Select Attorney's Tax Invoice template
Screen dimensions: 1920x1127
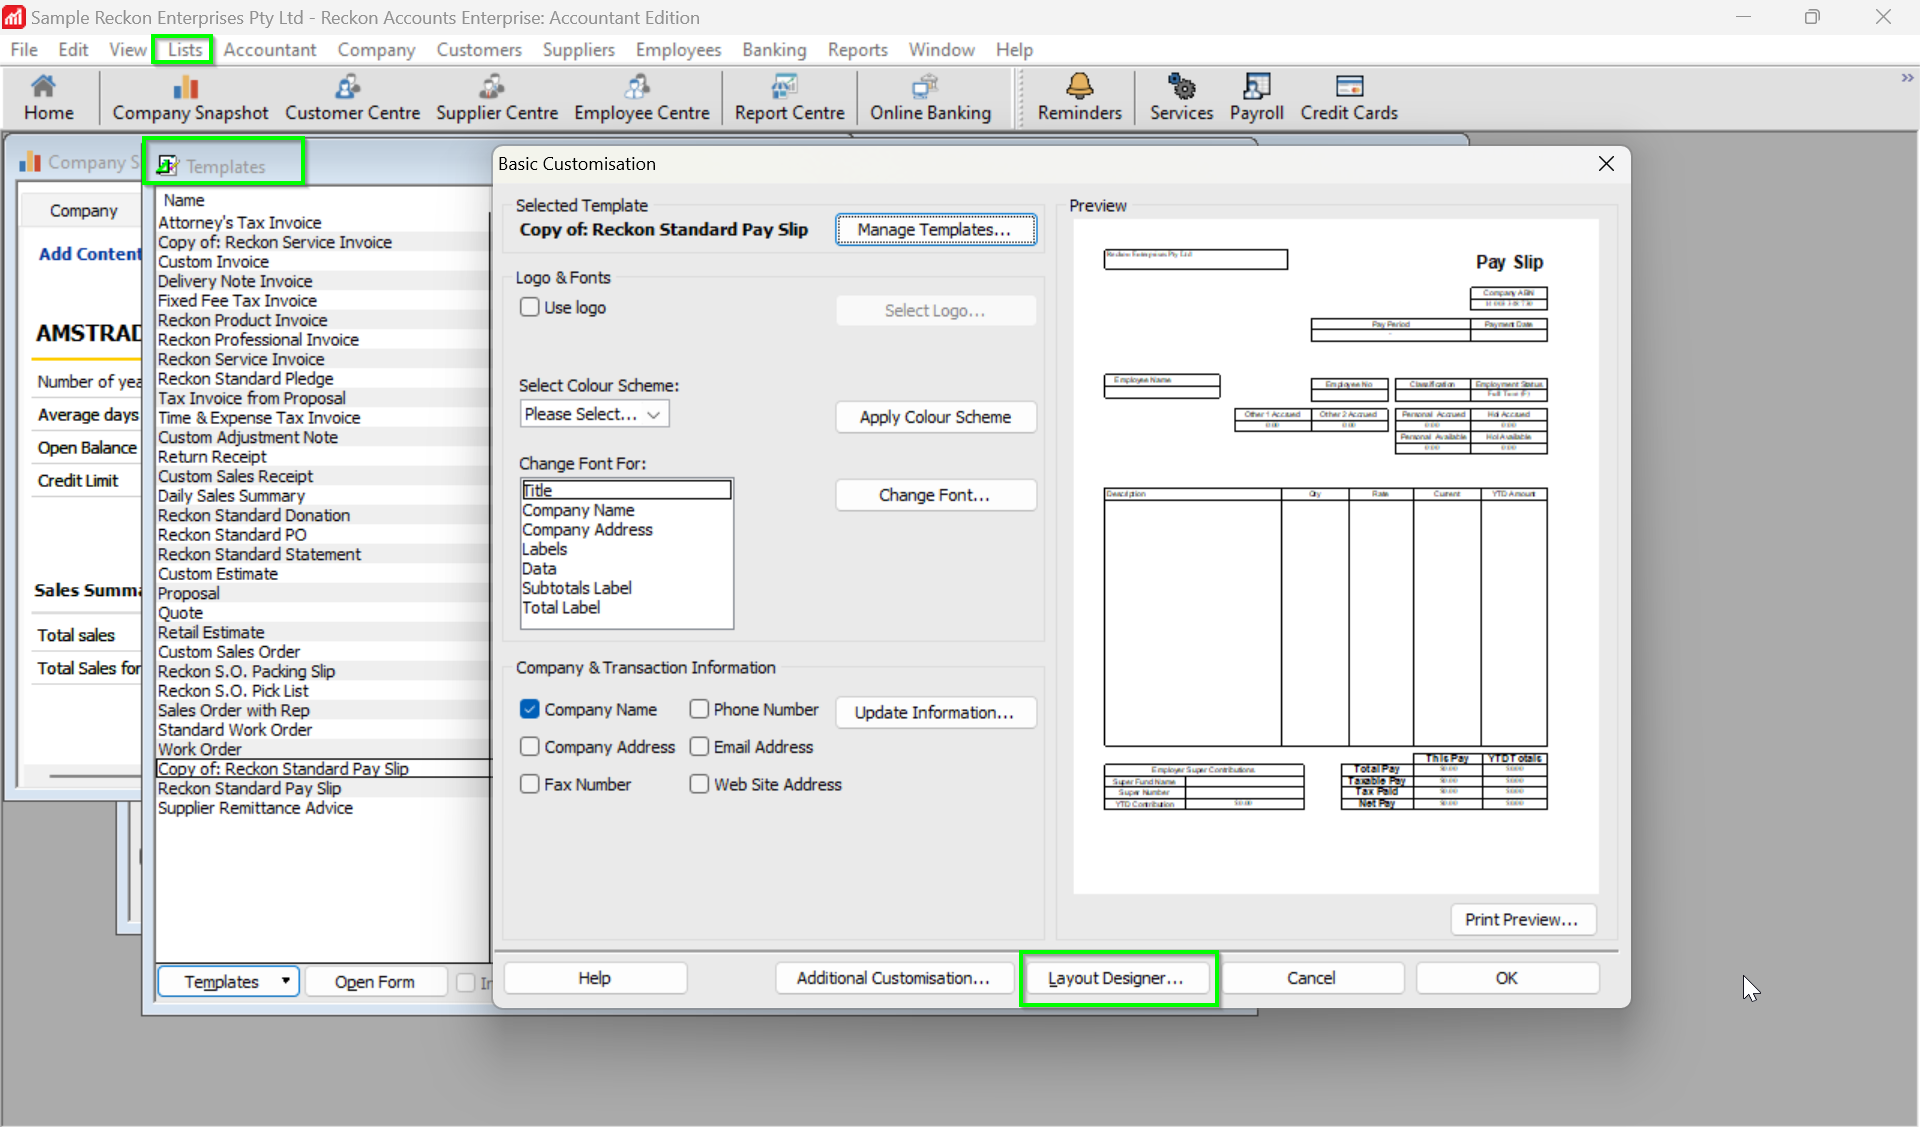[323, 222]
